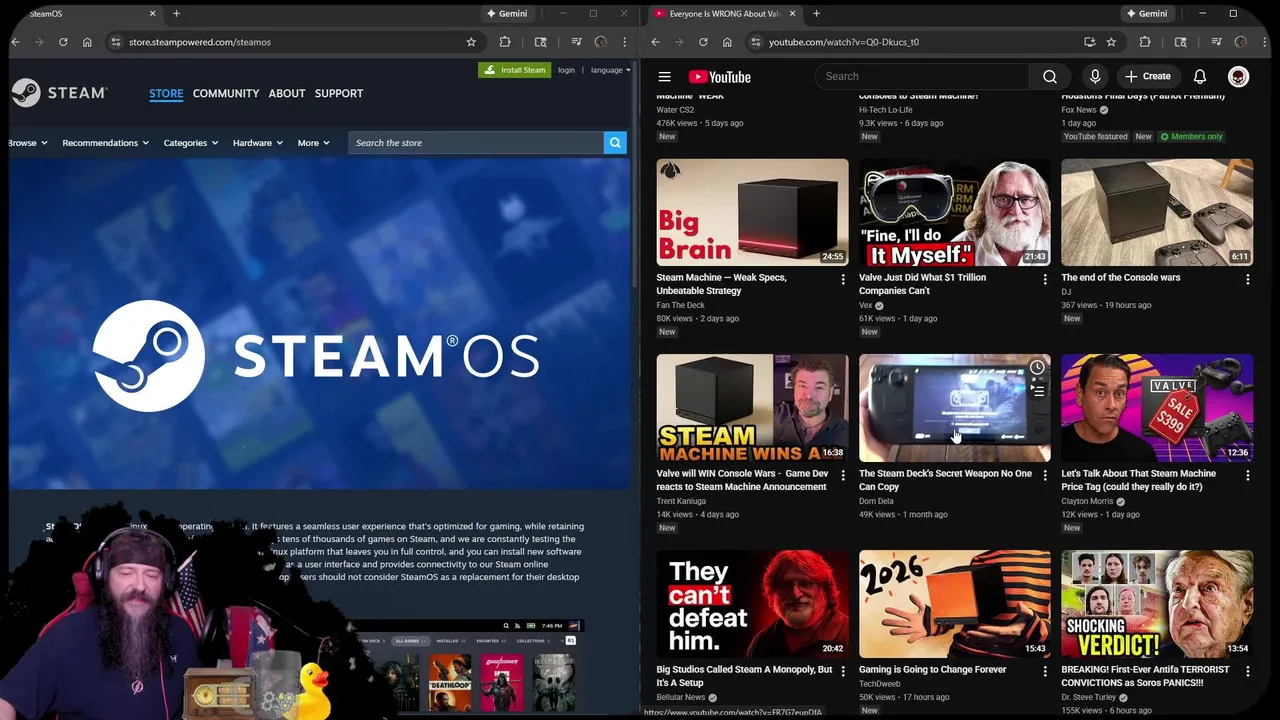Open the Fan The Deck channel link
This screenshot has width=1280, height=720.
point(680,305)
